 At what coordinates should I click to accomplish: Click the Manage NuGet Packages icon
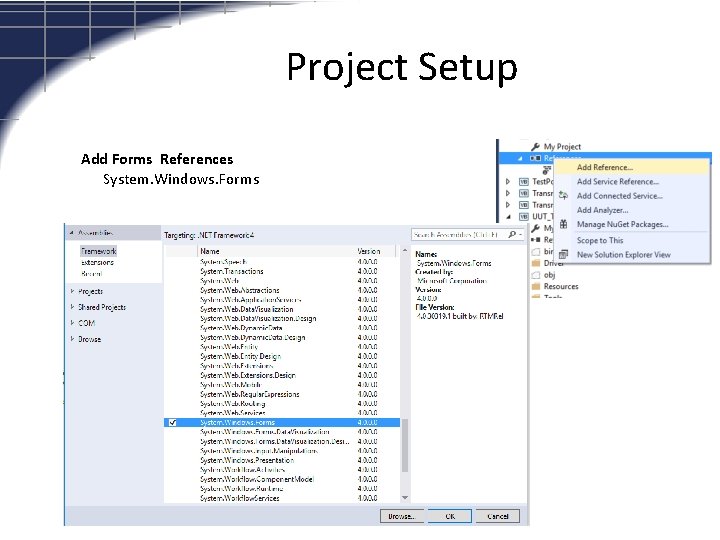(563, 225)
